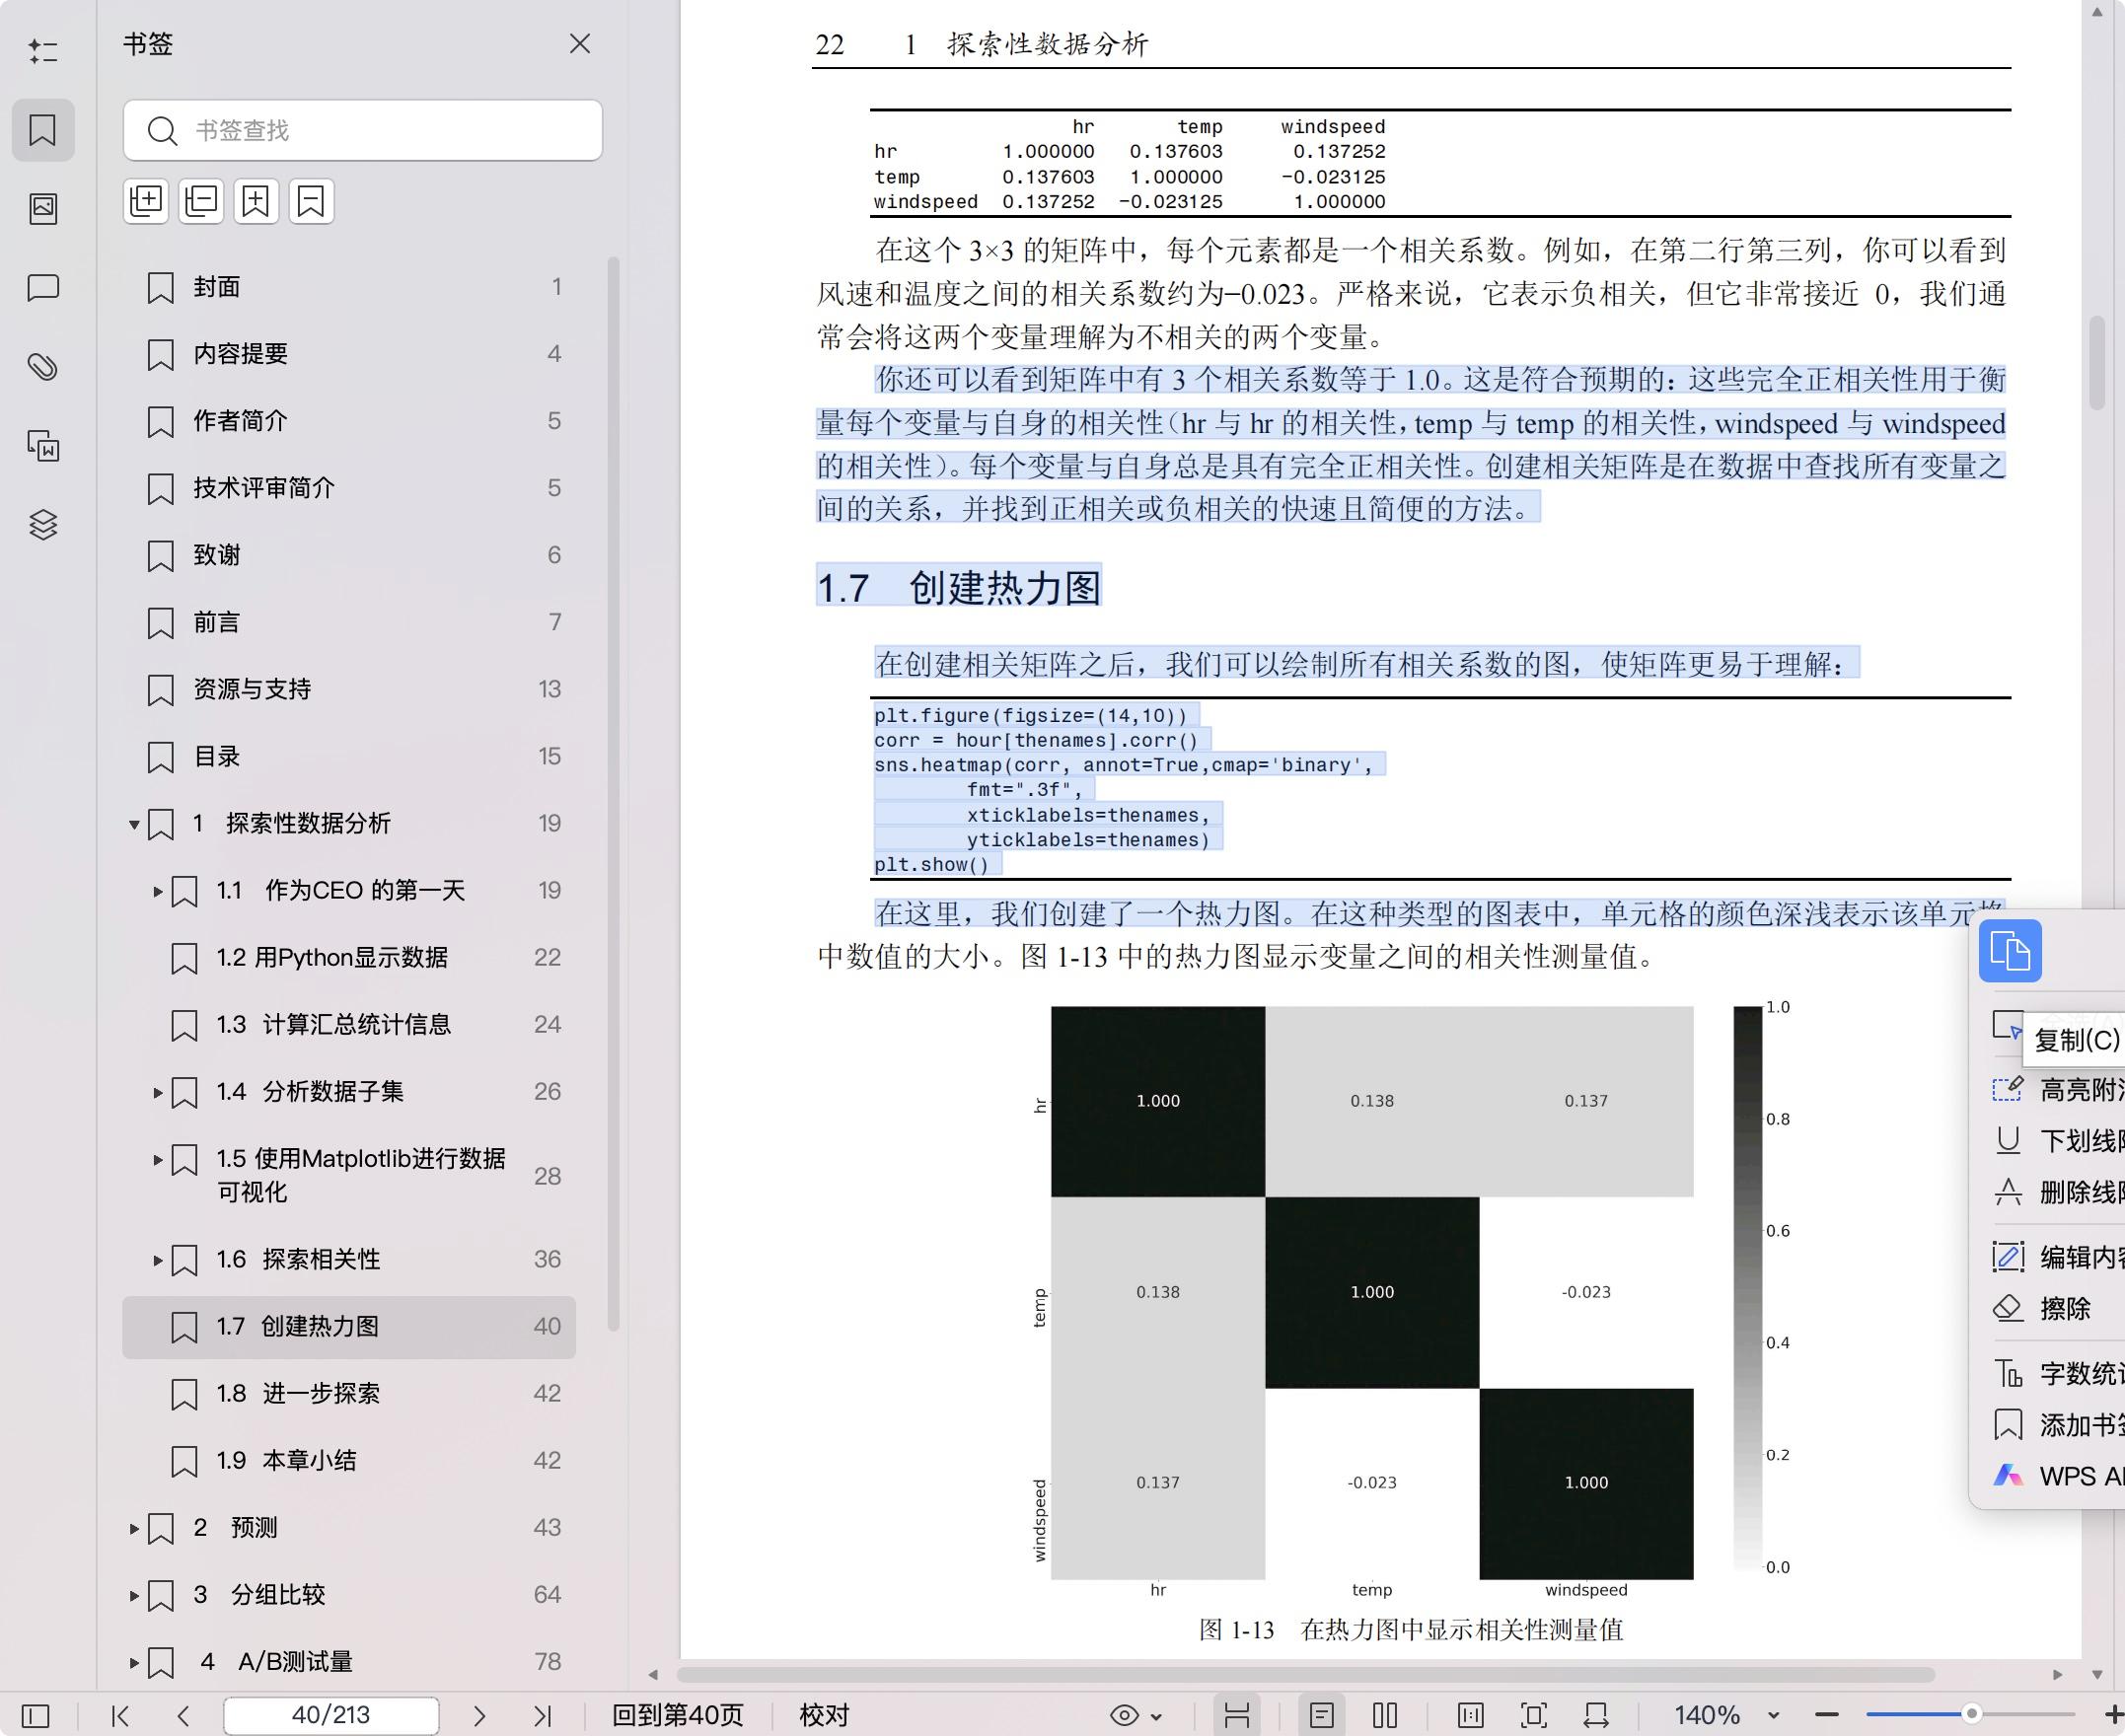This screenshot has height=1736, width=2125.
Task: Go to bookmark 1.8 进一步探索
Action: 349,1393
